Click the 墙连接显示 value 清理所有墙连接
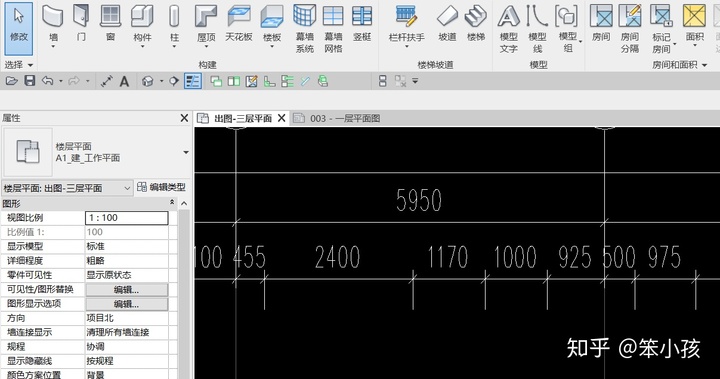 (118, 332)
